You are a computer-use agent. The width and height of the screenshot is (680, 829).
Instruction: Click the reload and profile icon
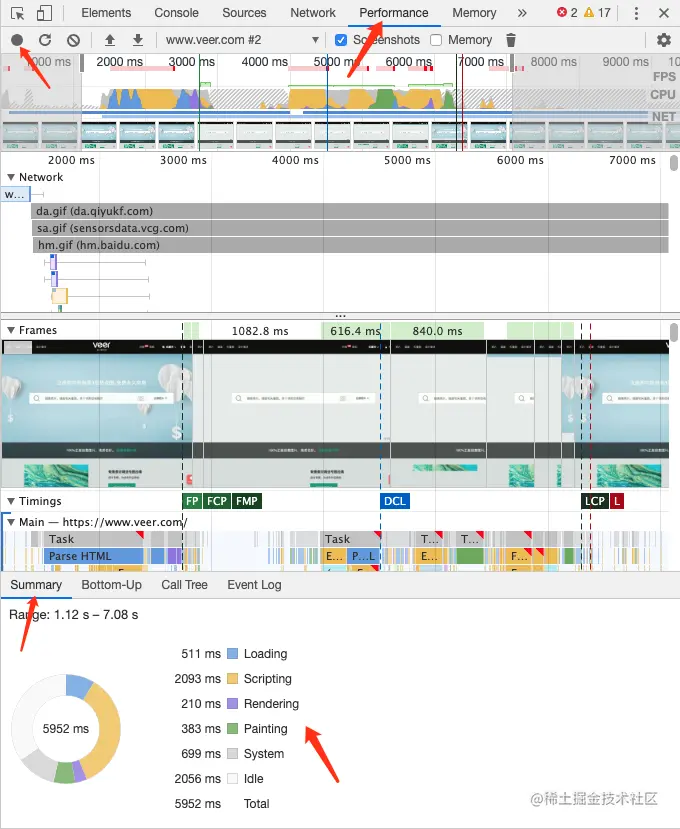tap(45, 40)
